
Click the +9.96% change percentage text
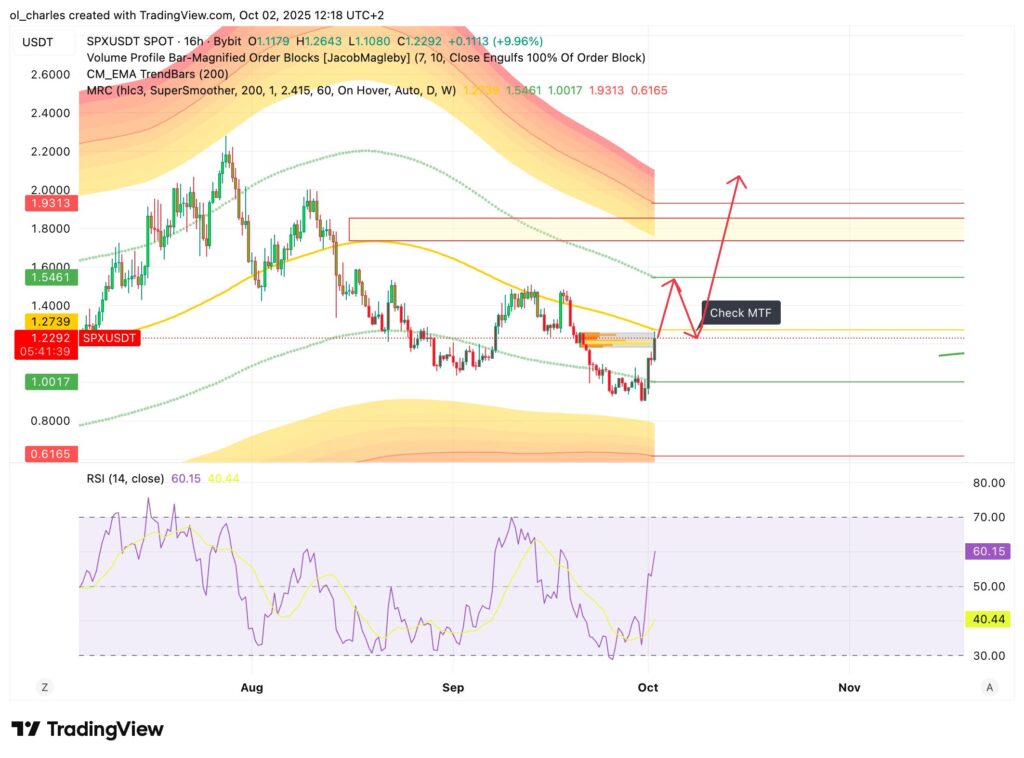click(x=515, y=41)
